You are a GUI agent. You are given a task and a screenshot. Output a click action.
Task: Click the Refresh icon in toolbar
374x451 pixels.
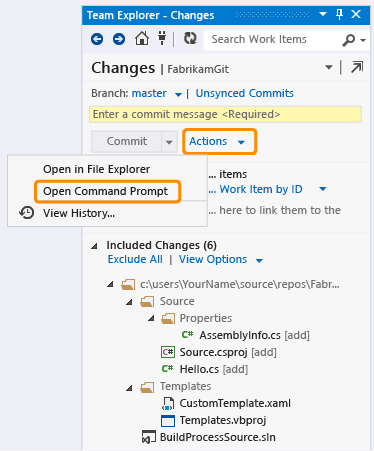coord(190,38)
